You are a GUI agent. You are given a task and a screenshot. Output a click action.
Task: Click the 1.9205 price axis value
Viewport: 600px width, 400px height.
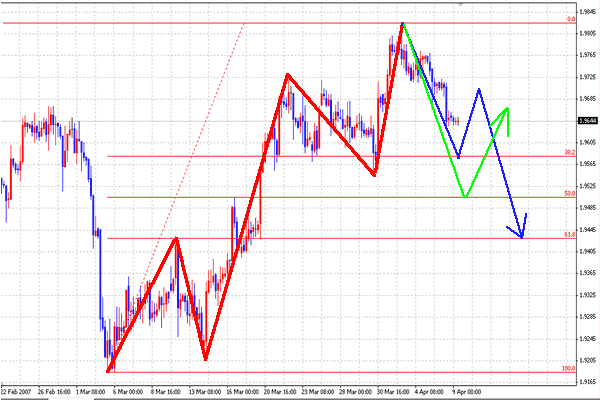click(x=588, y=360)
